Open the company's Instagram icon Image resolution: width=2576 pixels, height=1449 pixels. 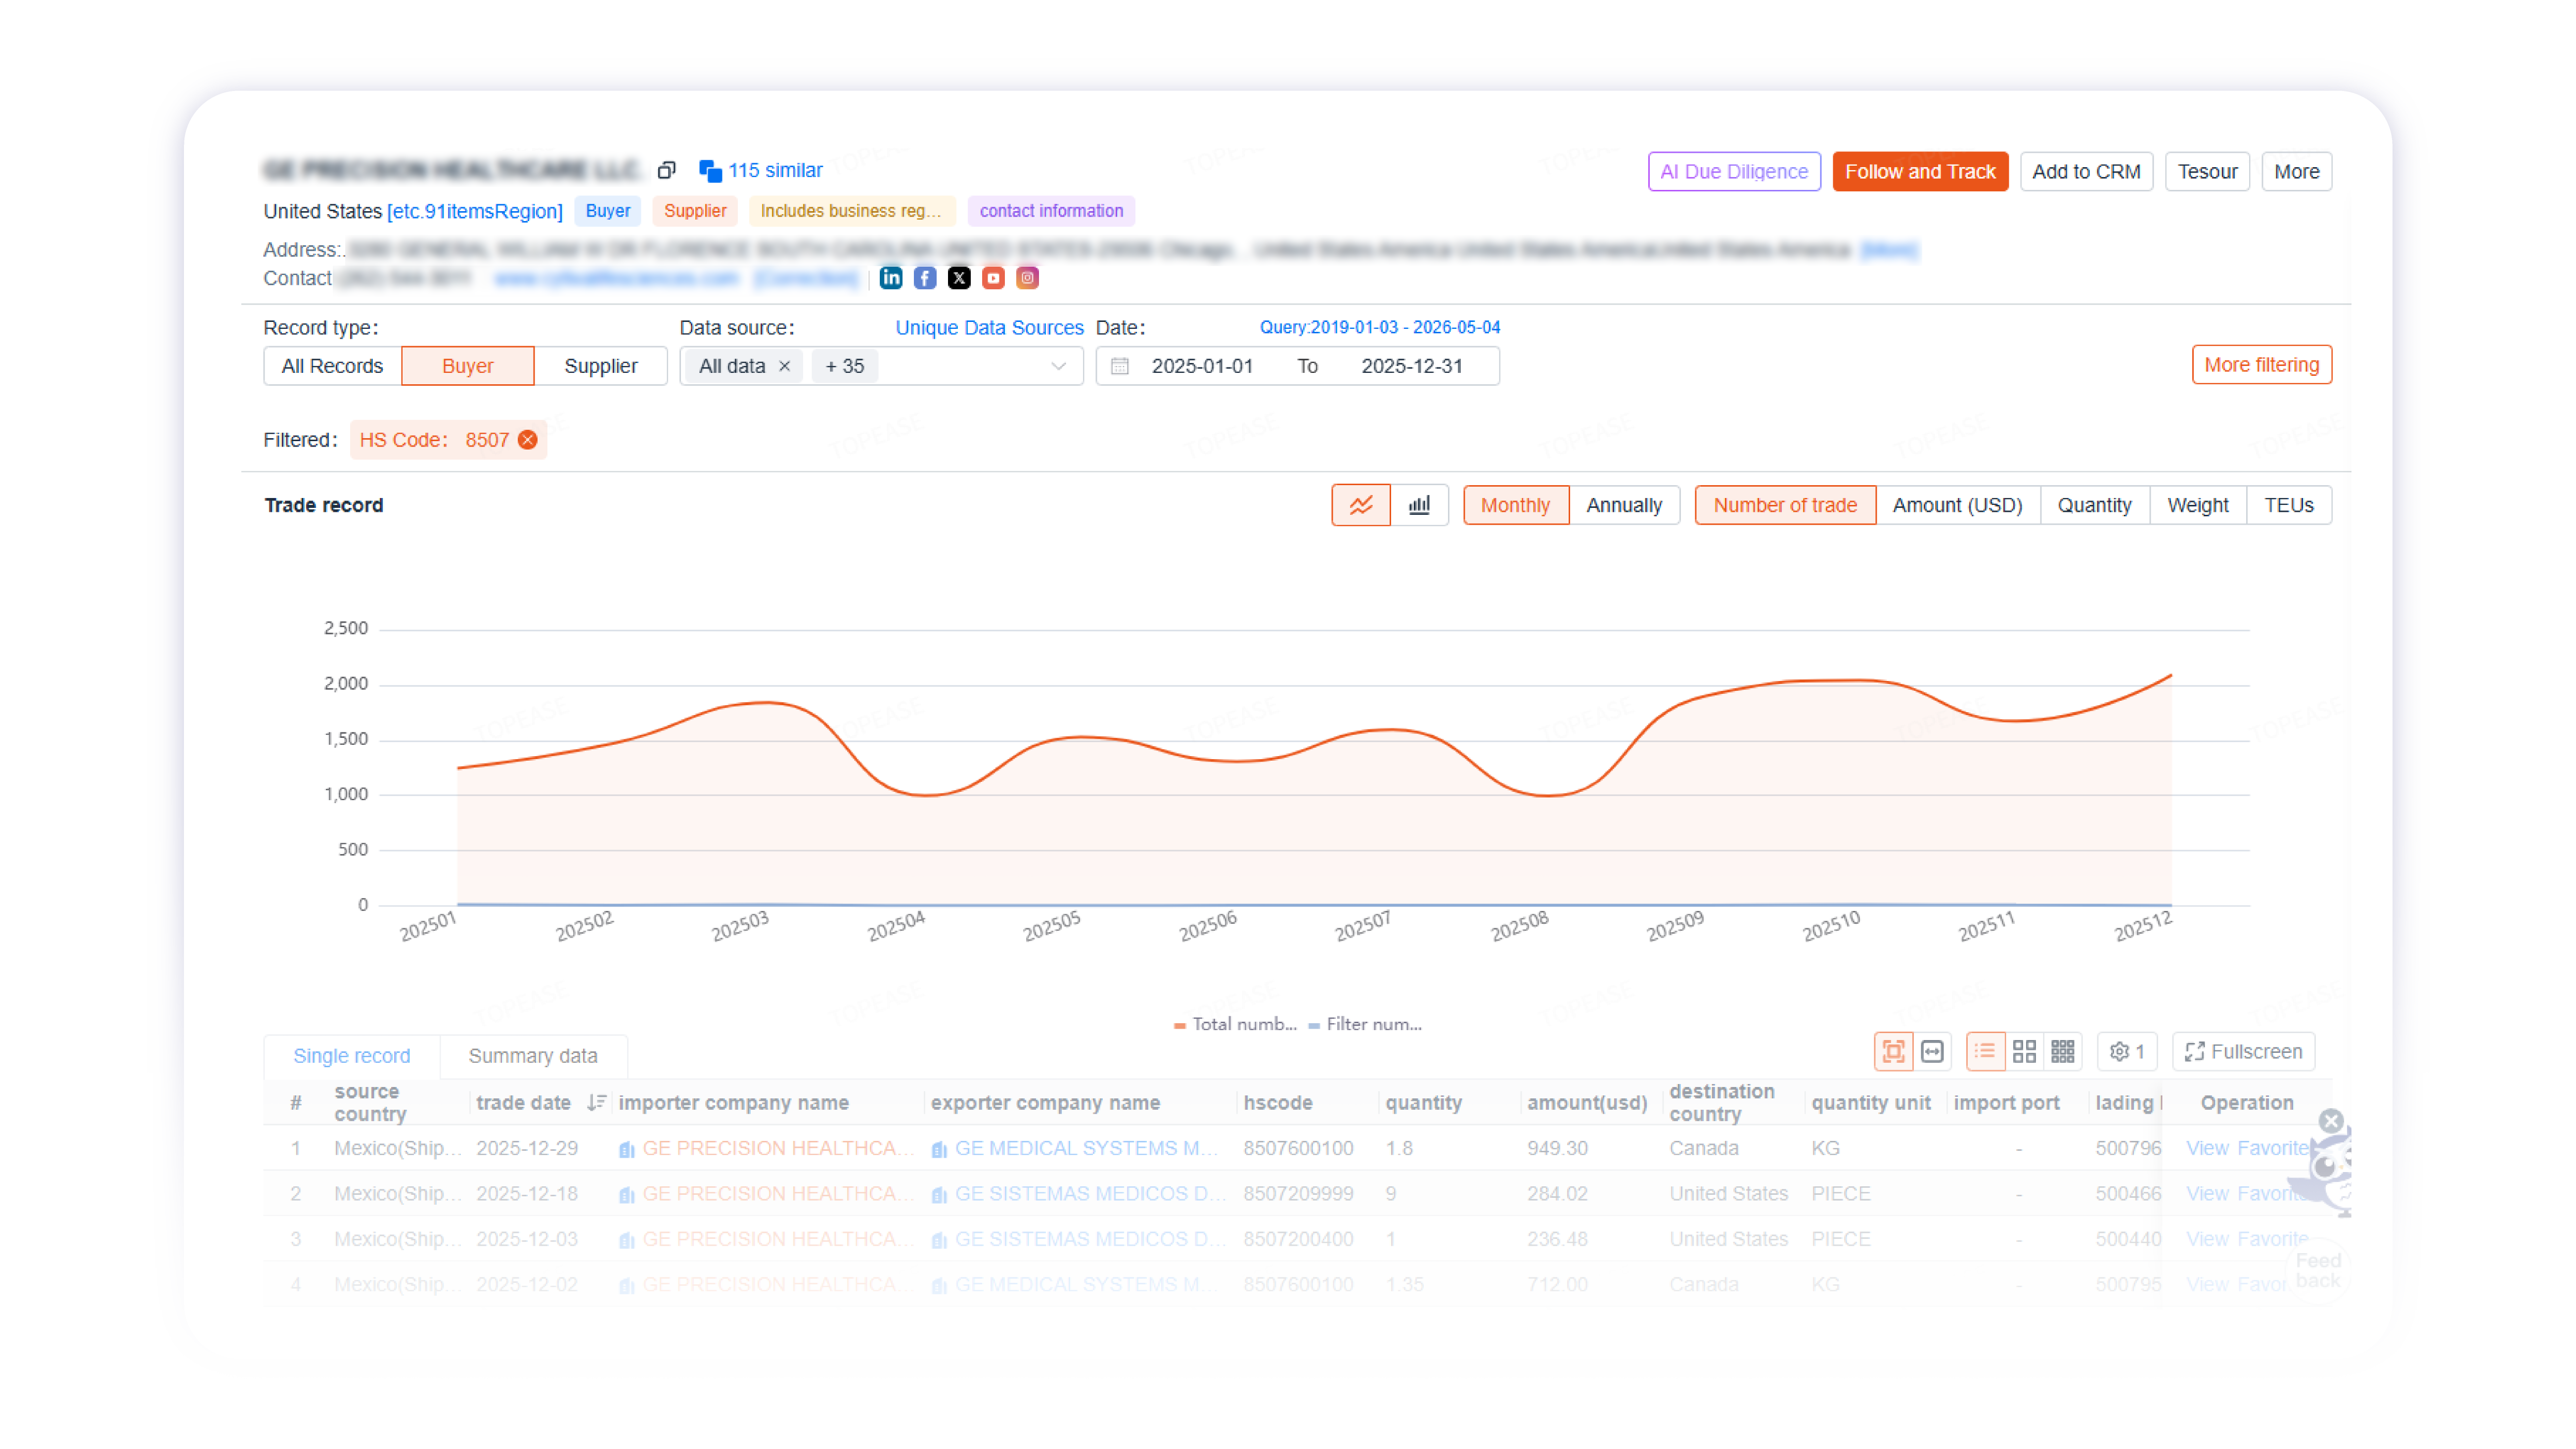point(1027,278)
